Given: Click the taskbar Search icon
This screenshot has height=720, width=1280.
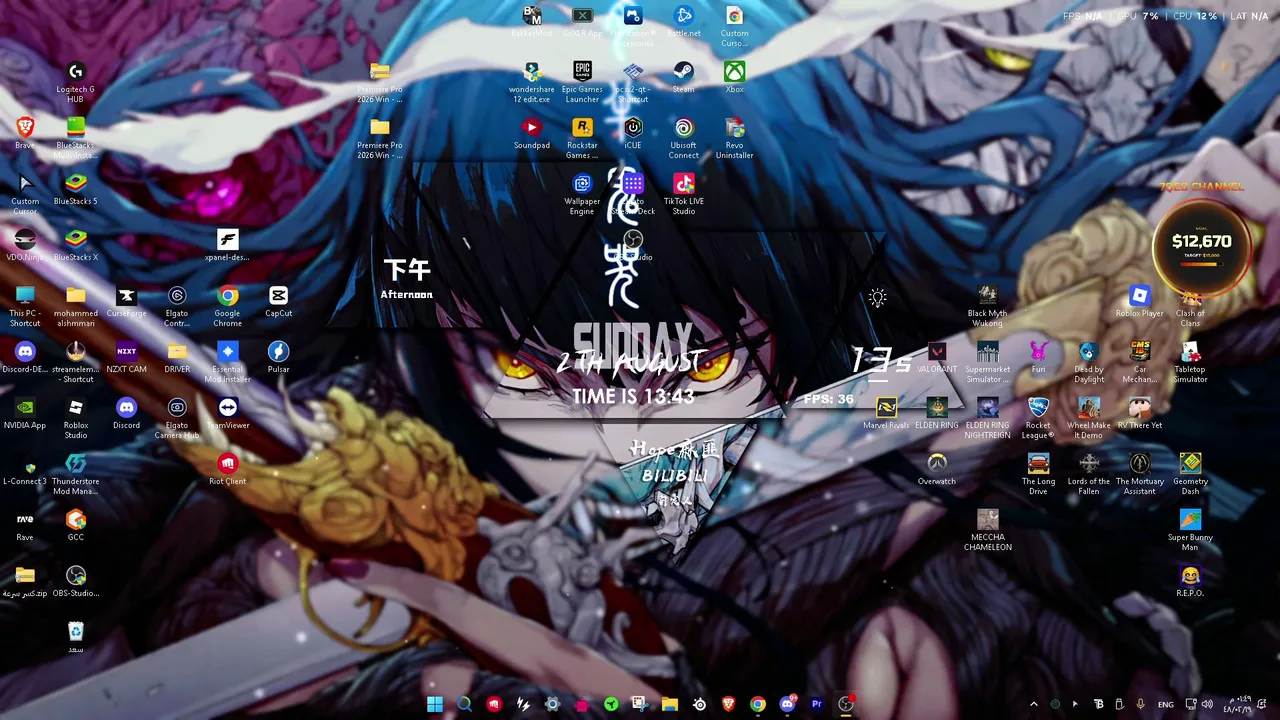Looking at the screenshot, I should click(464, 704).
